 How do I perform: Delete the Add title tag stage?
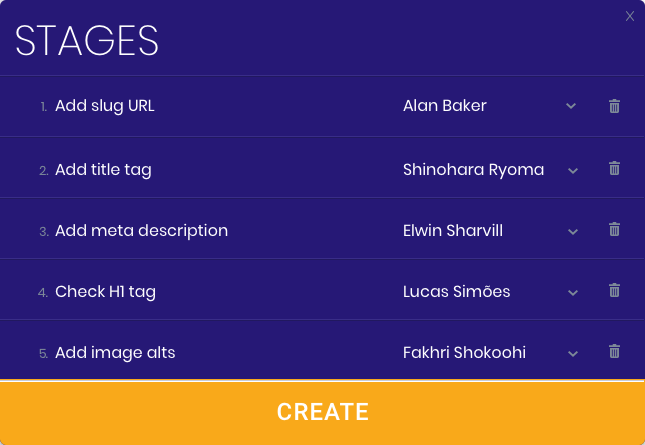[x=614, y=168]
